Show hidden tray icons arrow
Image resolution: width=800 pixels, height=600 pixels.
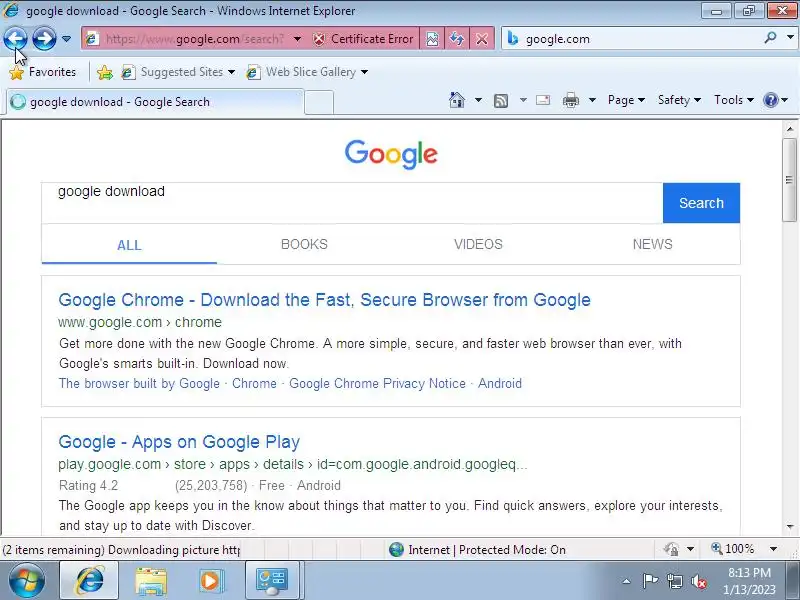click(627, 581)
